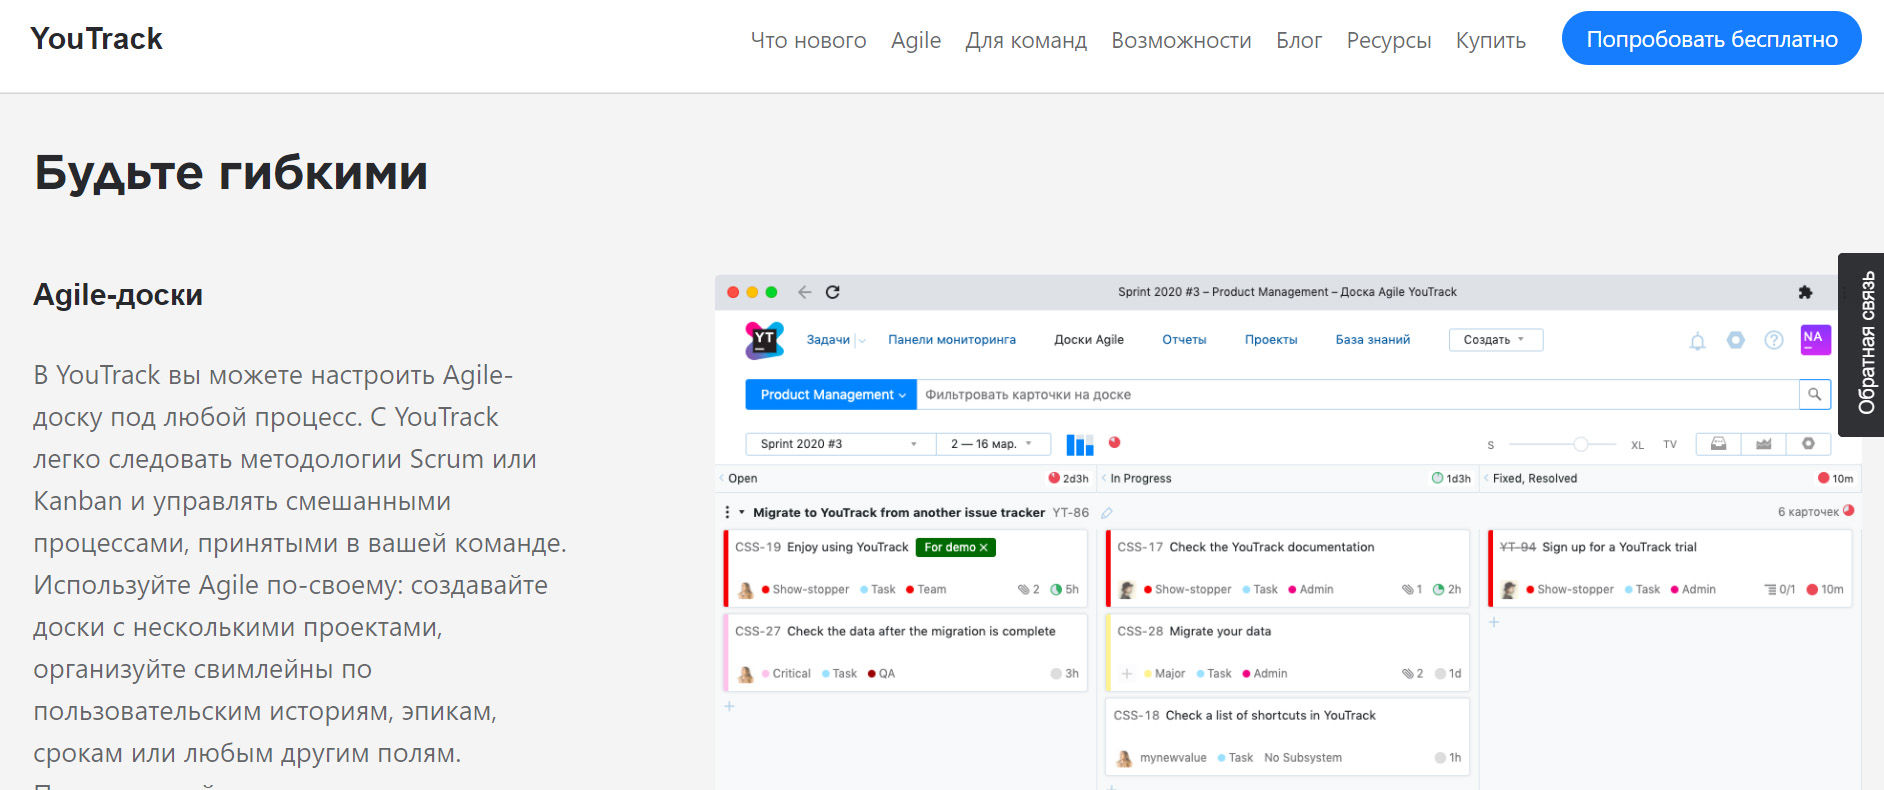Open the Sprint 2020 #3 dropdown

[840, 444]
